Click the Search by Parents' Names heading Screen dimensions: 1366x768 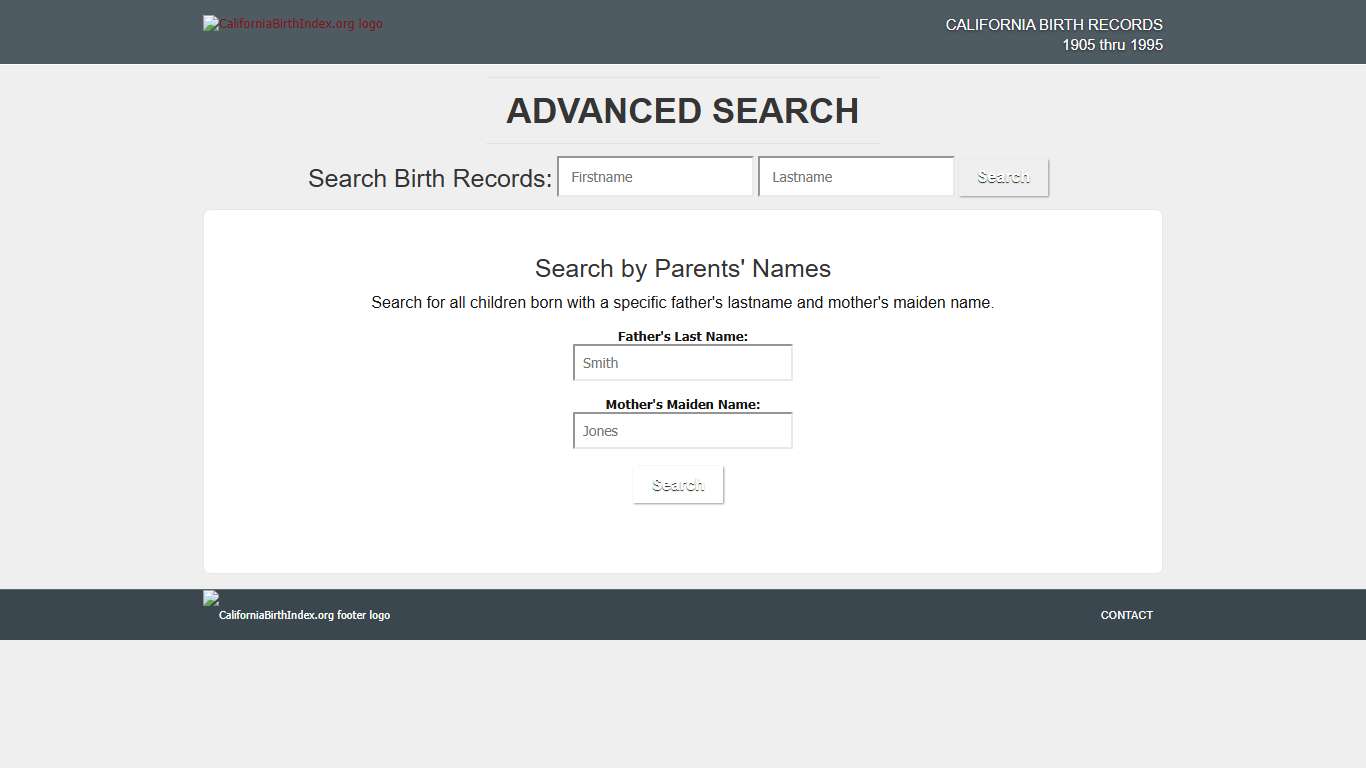click(x=683, y=268)
